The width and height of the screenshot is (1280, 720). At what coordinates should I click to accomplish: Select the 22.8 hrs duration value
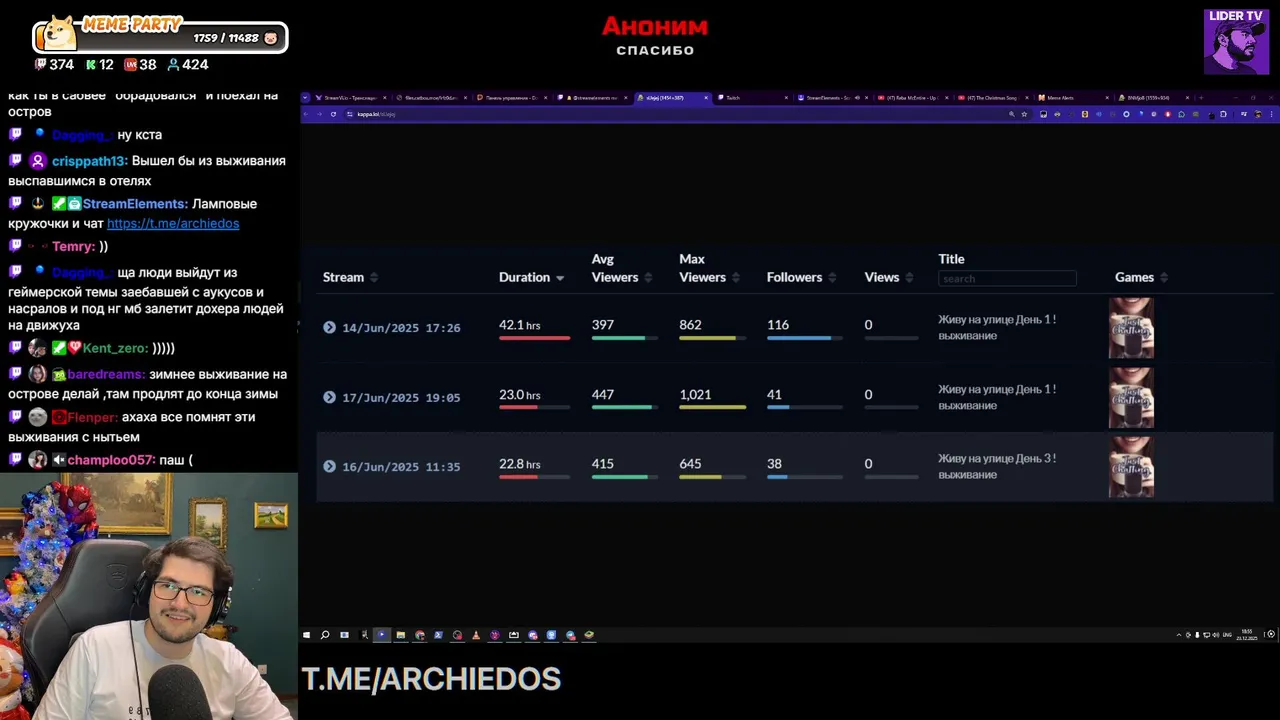[x=520, y=464]
